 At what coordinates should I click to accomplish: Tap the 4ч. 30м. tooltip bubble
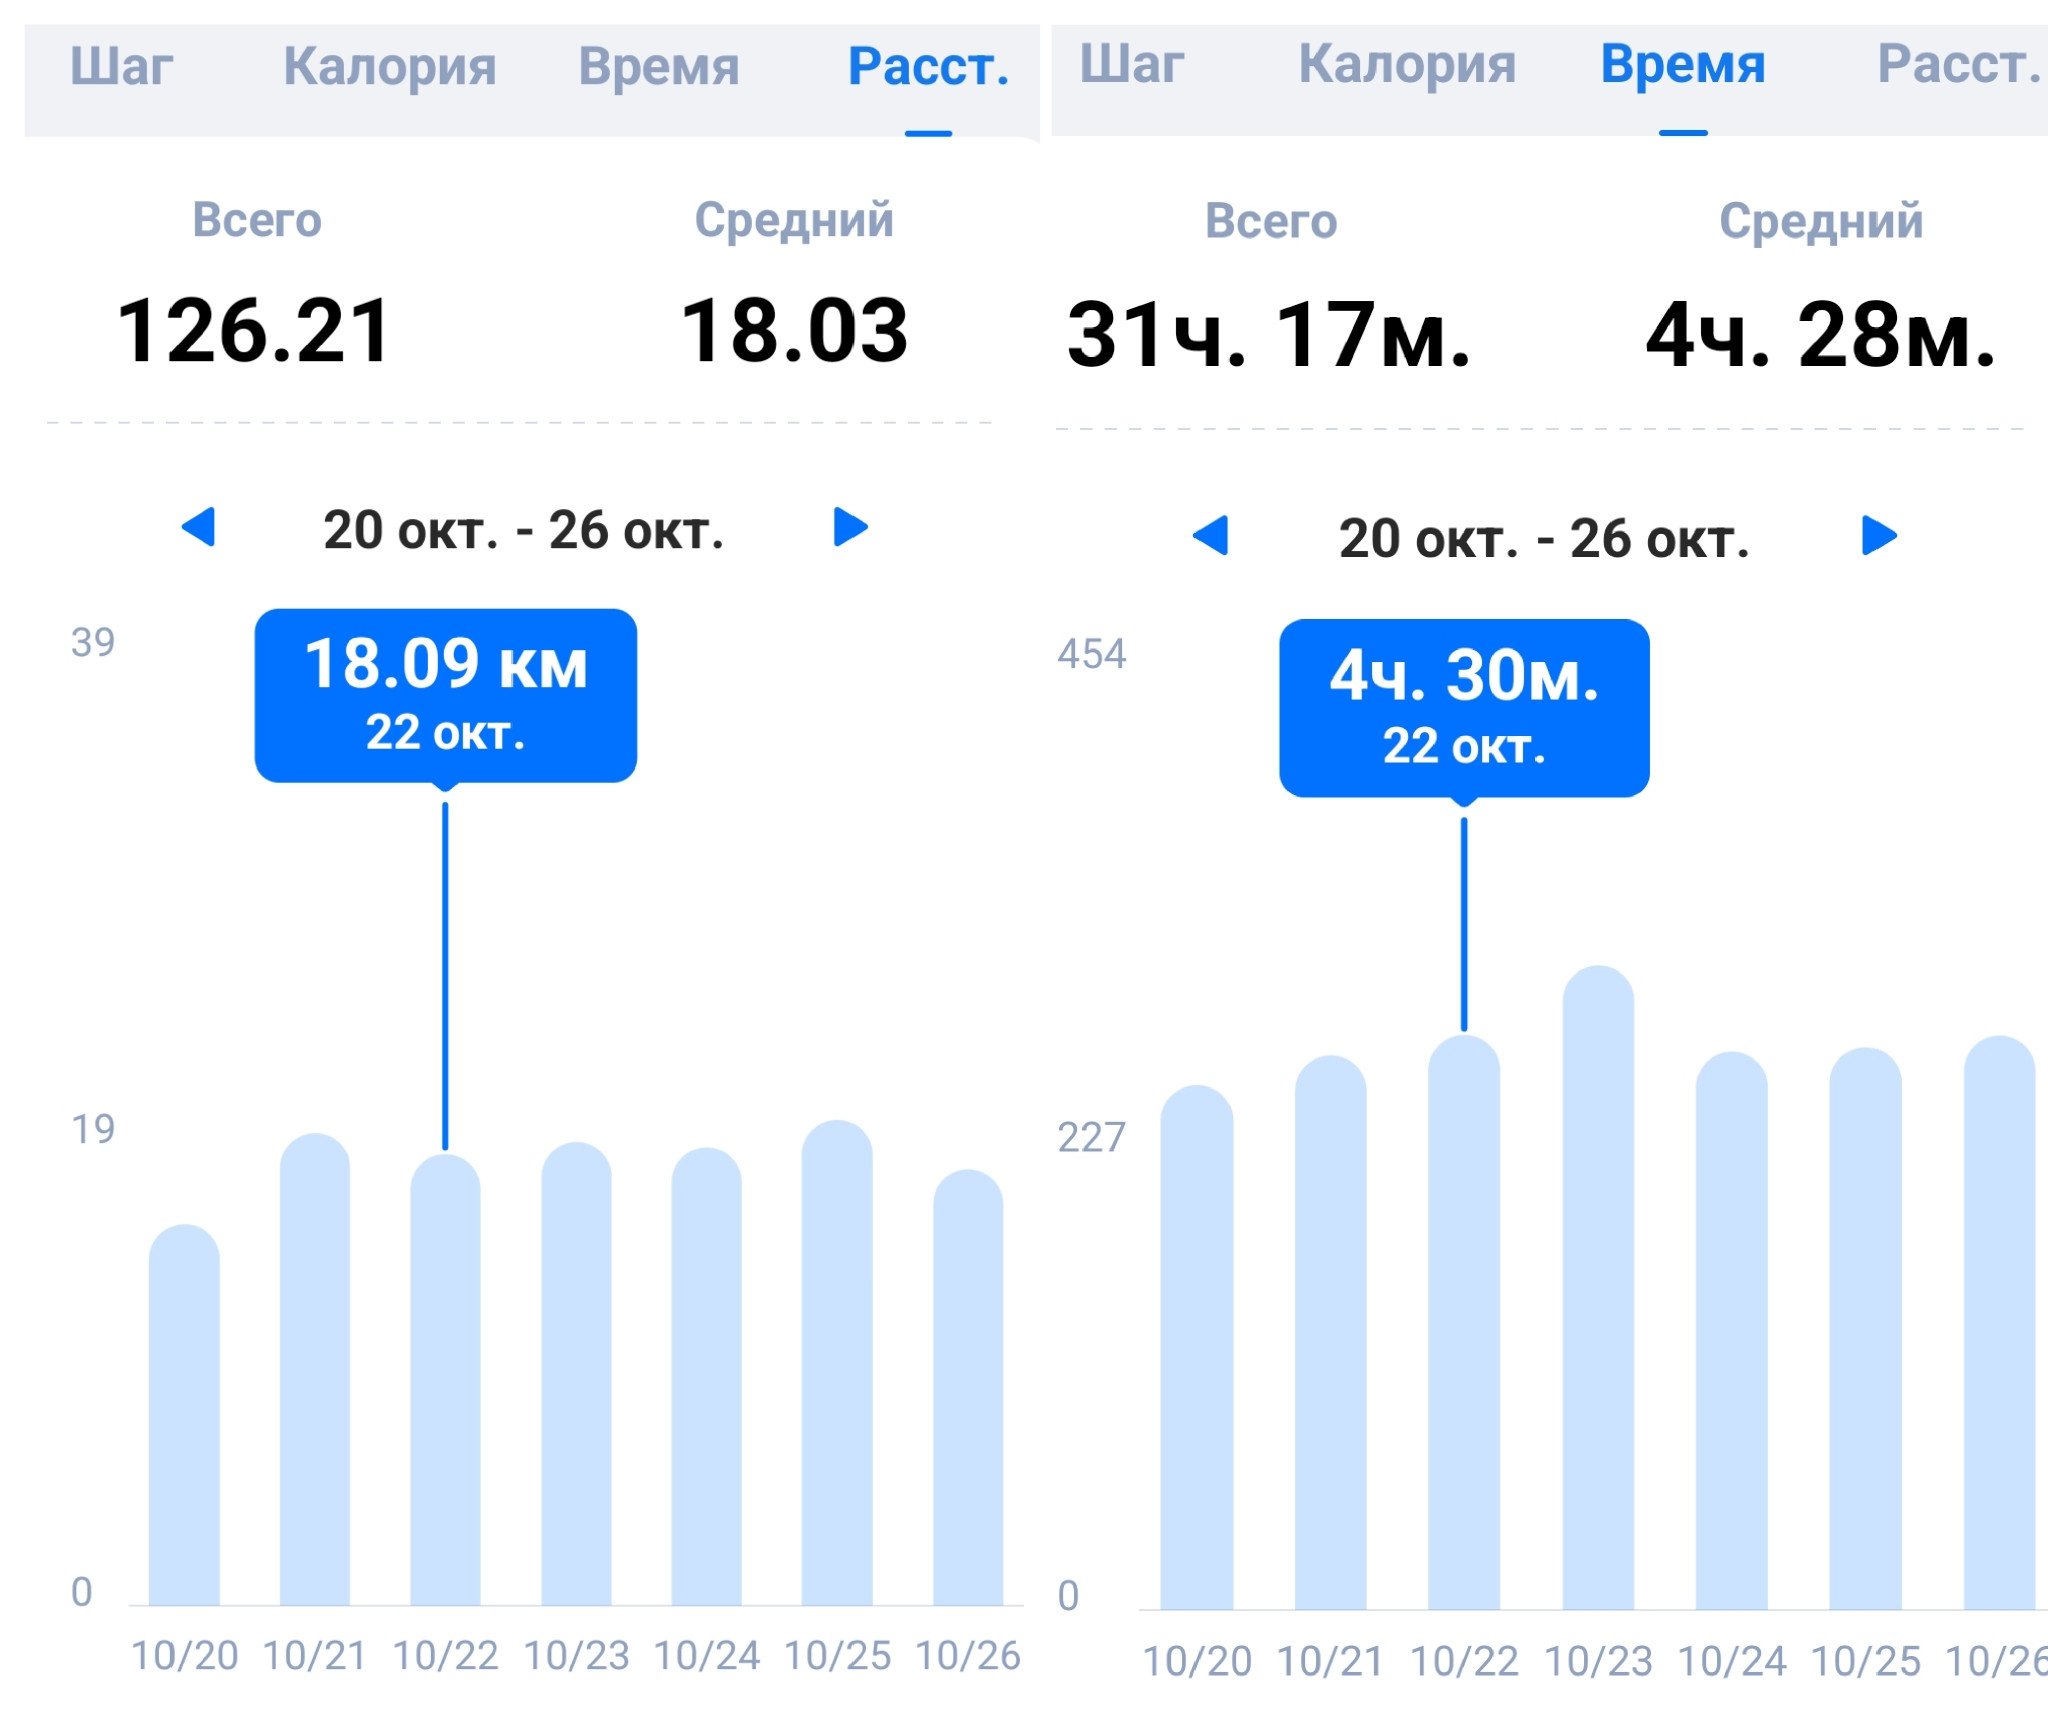(1464, 708)
